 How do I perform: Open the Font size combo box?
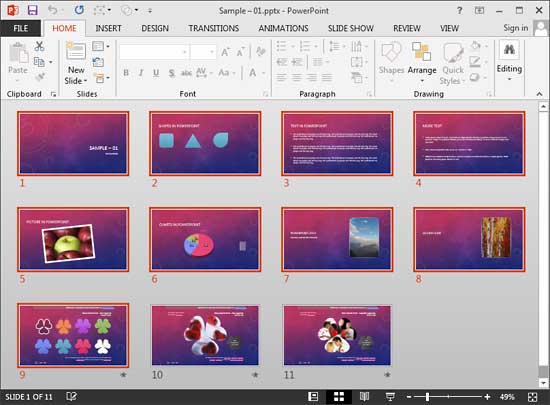pyautogui.click(x=203, y=52)
